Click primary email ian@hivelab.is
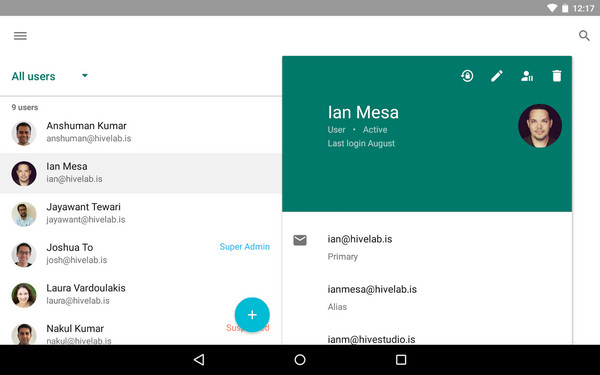 tap(360, 239)
